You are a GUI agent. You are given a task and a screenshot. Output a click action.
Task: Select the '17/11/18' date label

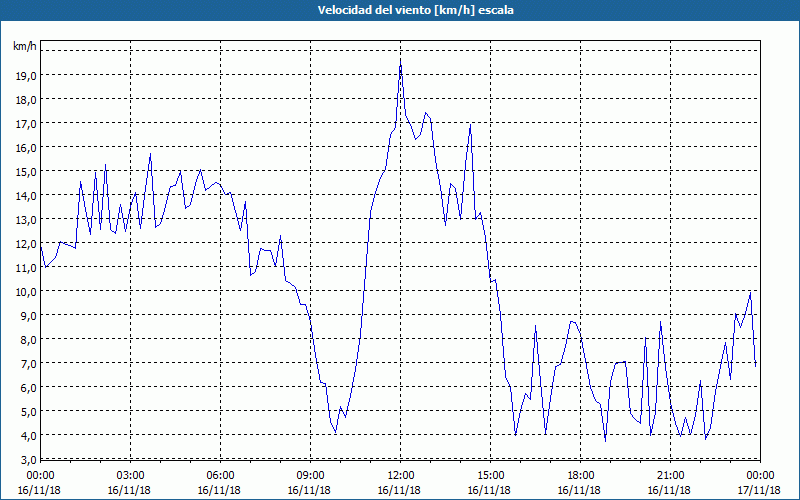pyautogui.click(x=759, y=490)
